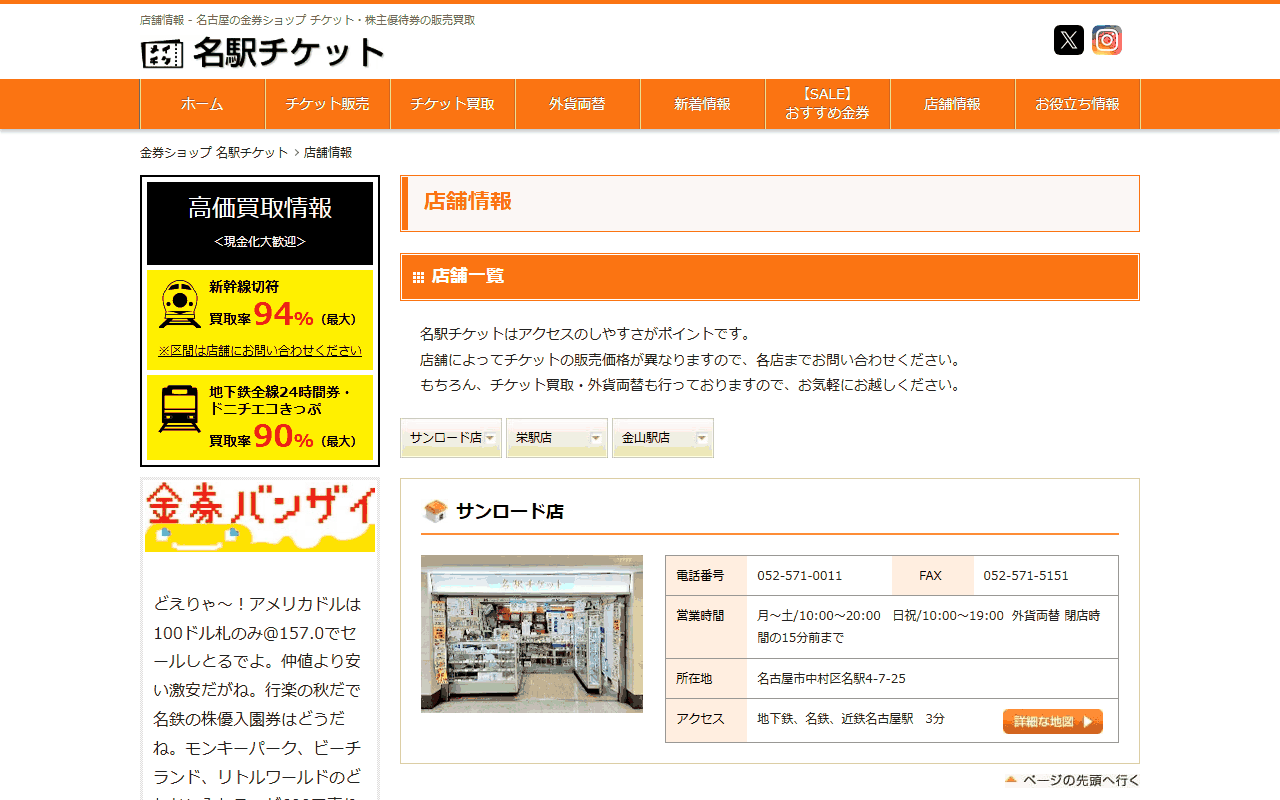Open the Instagram social icon
The height and width of the screenshot is (800, 1280).
point(1107,40)
